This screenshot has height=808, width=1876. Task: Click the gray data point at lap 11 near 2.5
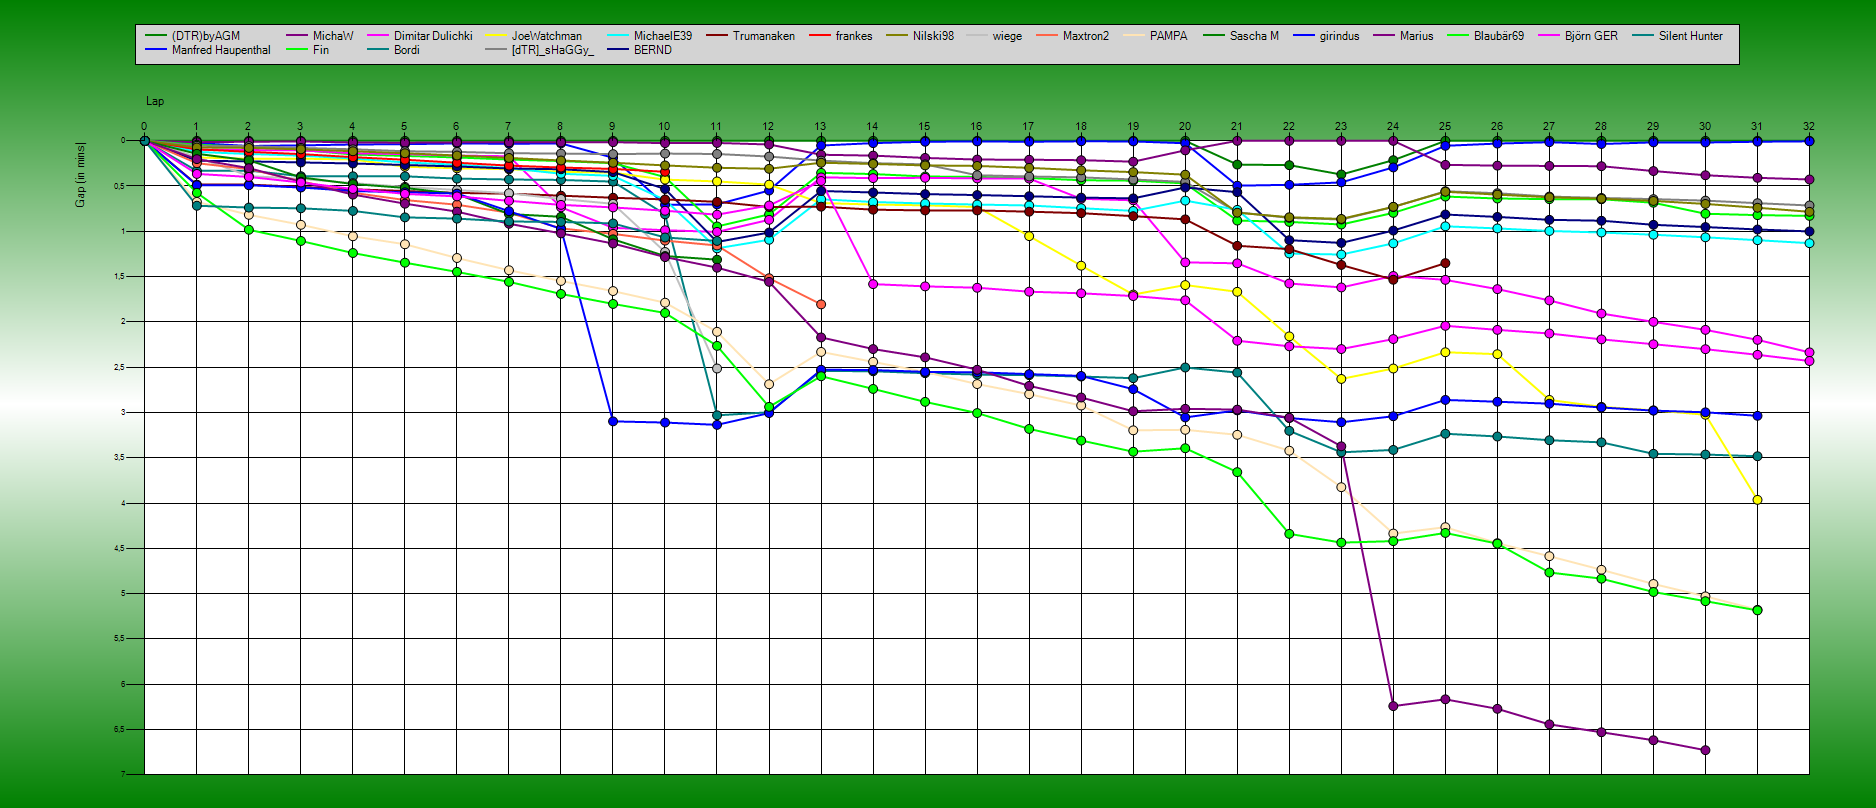point(716,369)
